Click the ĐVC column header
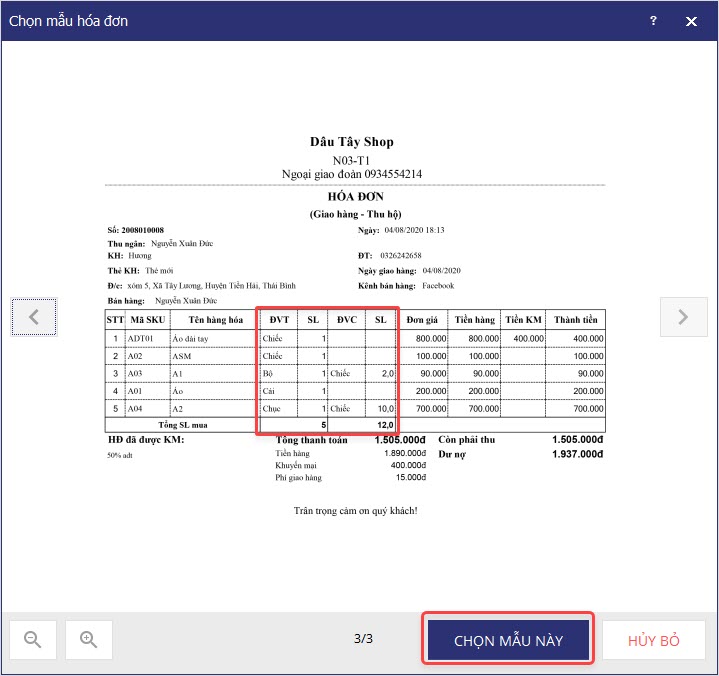 click(347, 320)
